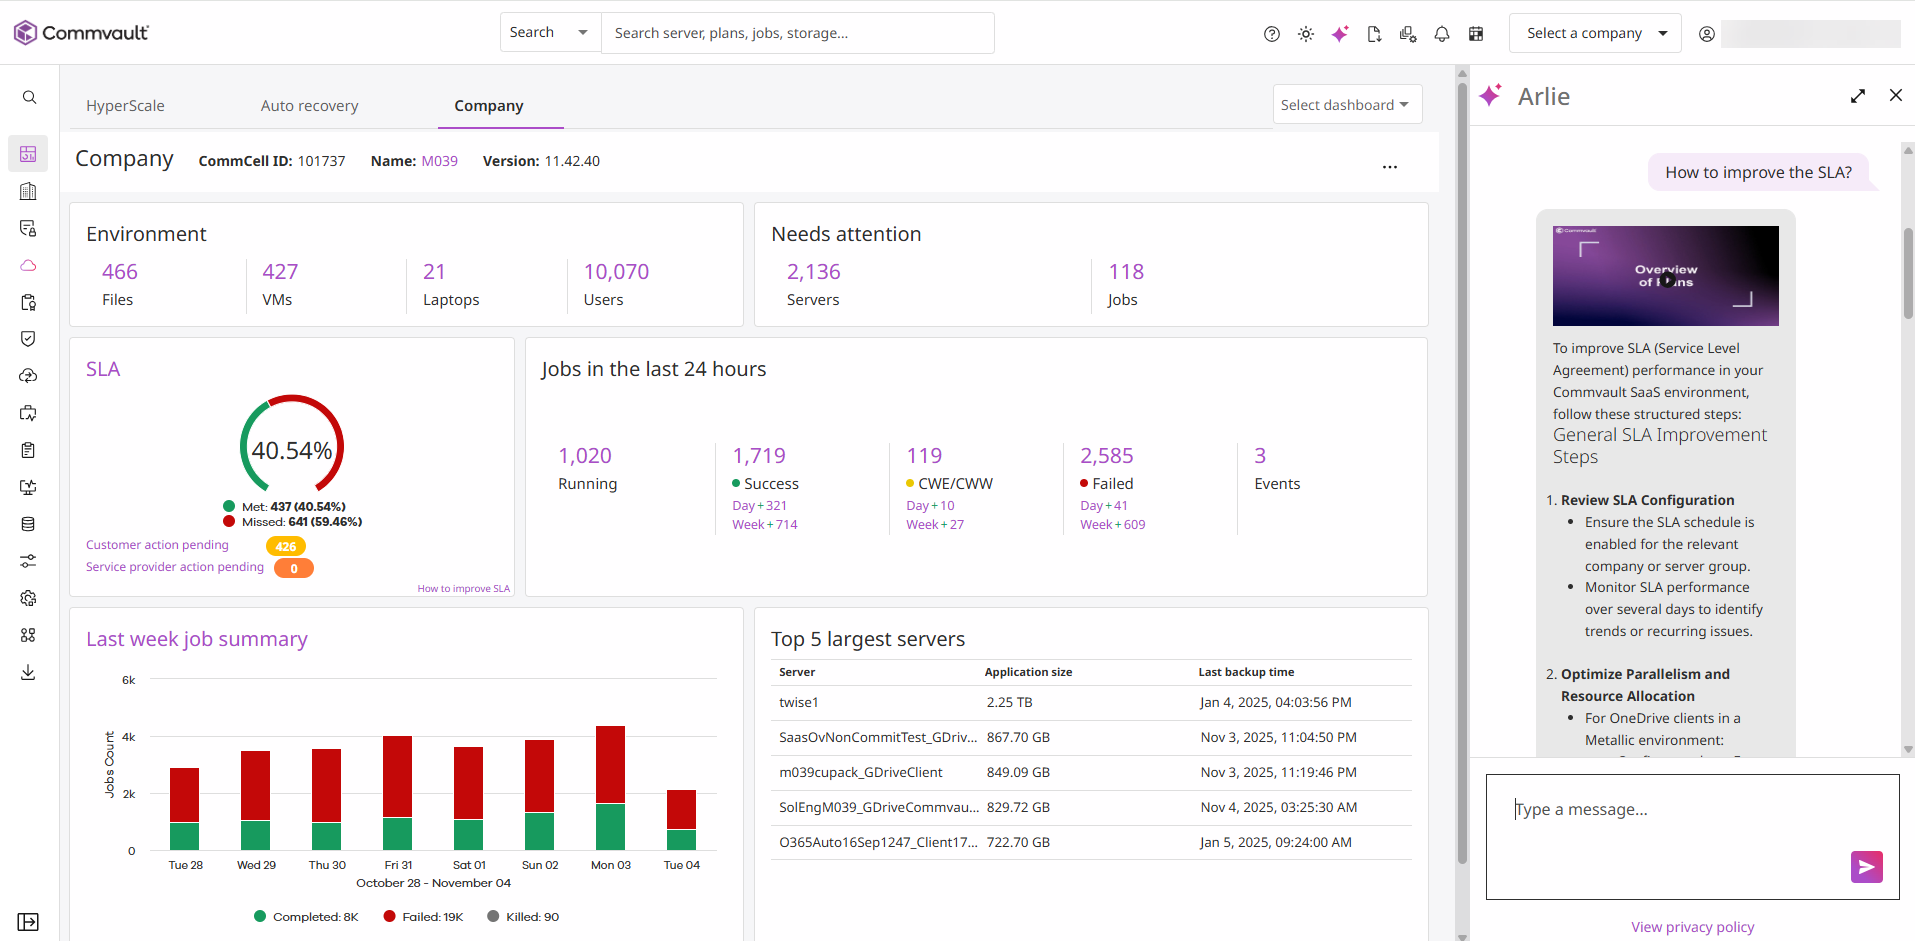The width and height of the screenshot is (1915, 941).
Task: Click the 2,585 Failed jobs count
Action: pos(1107,456)
